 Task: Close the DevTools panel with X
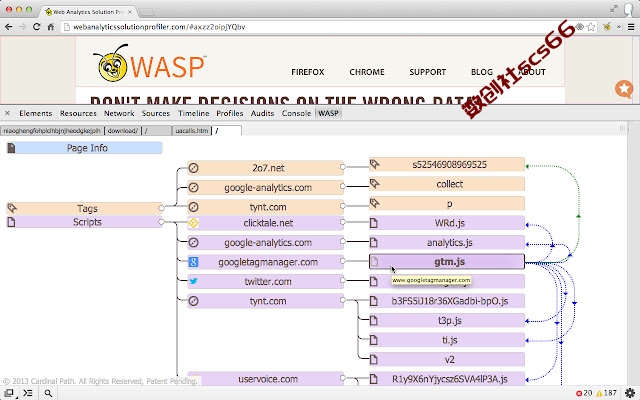pyautogui.click(x=7, y=113)
